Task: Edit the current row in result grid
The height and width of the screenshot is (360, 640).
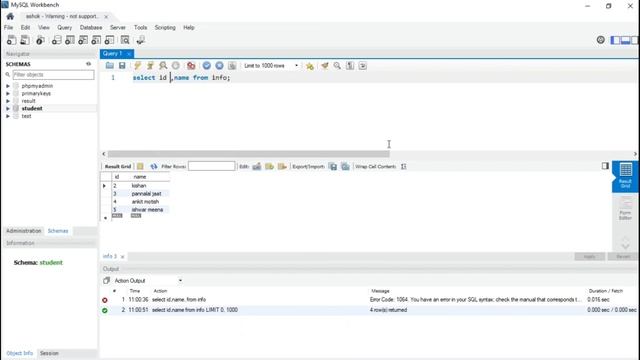Action: coord(257,167)
